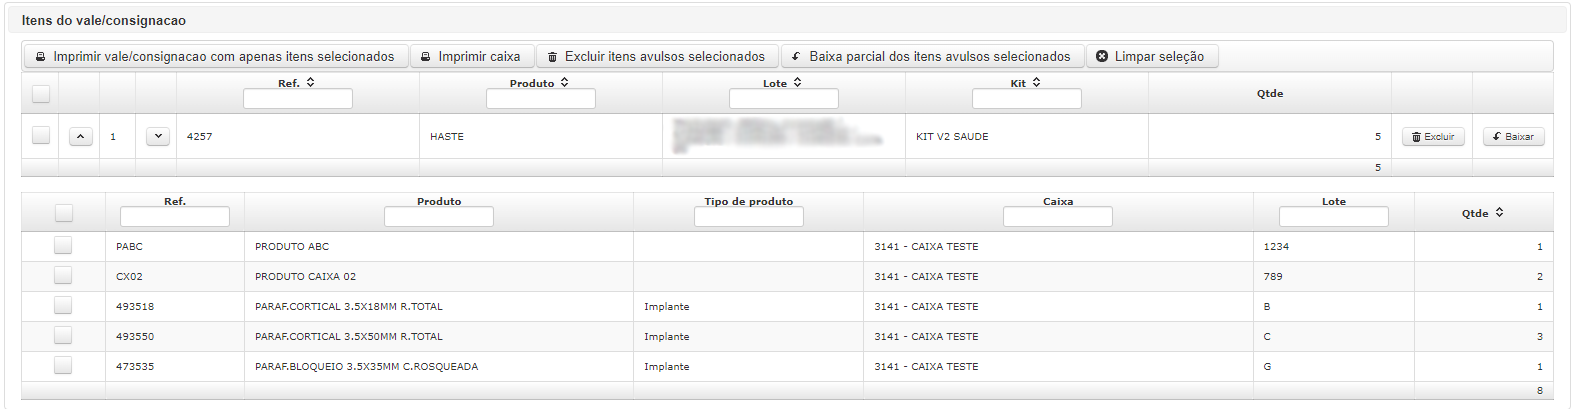This screenshot has height=409, width=1574.
Task: Click Imprimir caixa printer button
Action: click(x=471, y=57)
